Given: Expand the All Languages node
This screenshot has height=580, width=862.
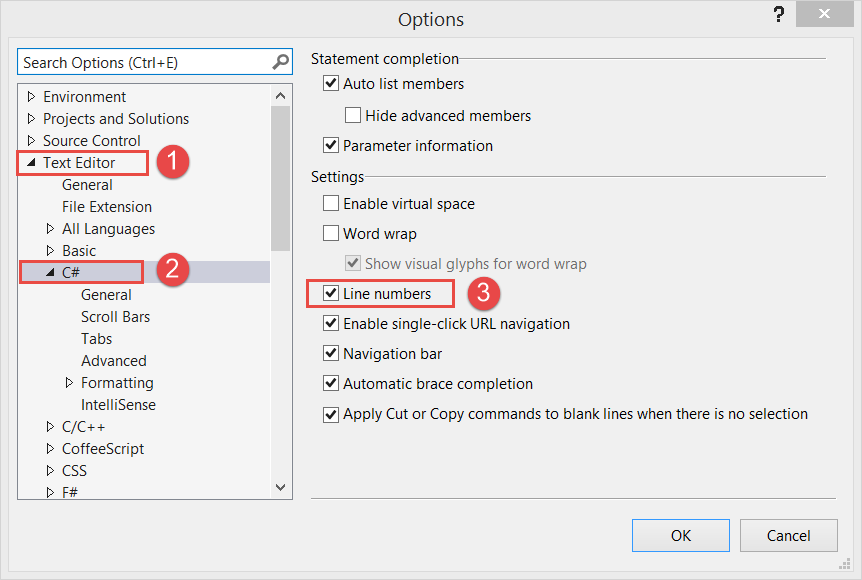Looking at the screenshot, I should click(50, 229).
